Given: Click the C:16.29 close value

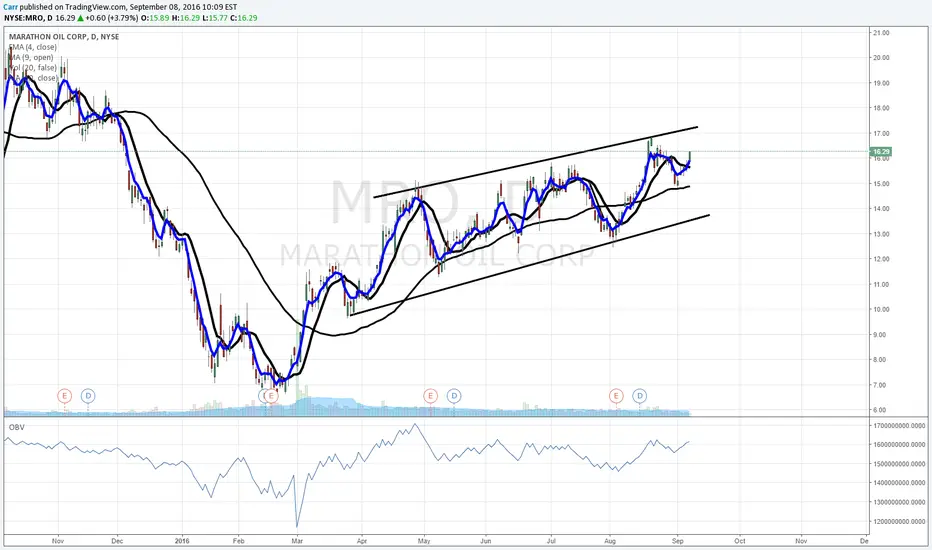Looking at the screenshot, I should 244,18.
